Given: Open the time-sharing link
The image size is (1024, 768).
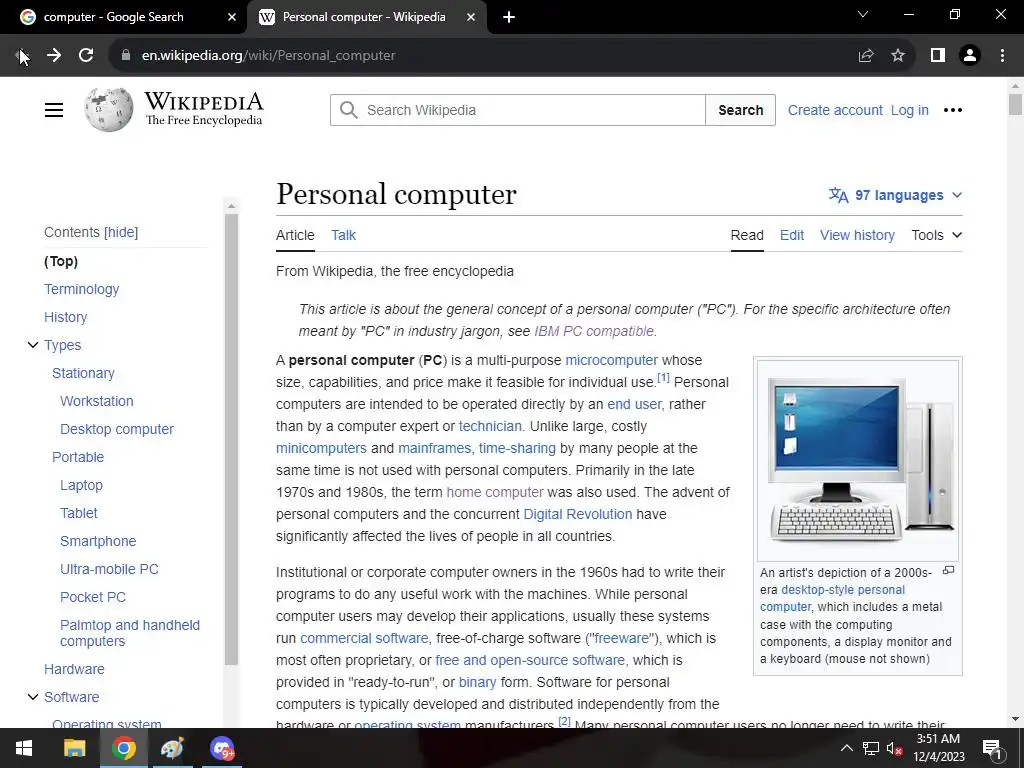Looking at the screenshot, I should [517, 448].
